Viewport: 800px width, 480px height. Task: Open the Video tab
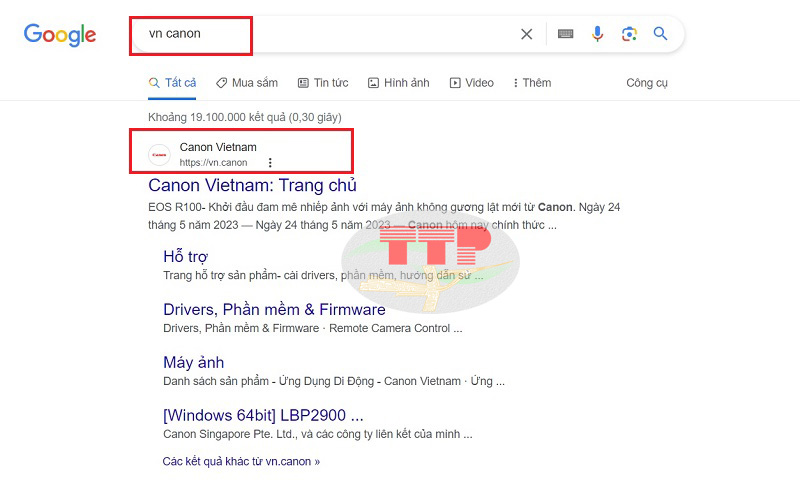pyautogui.click(x=471, y=83)
